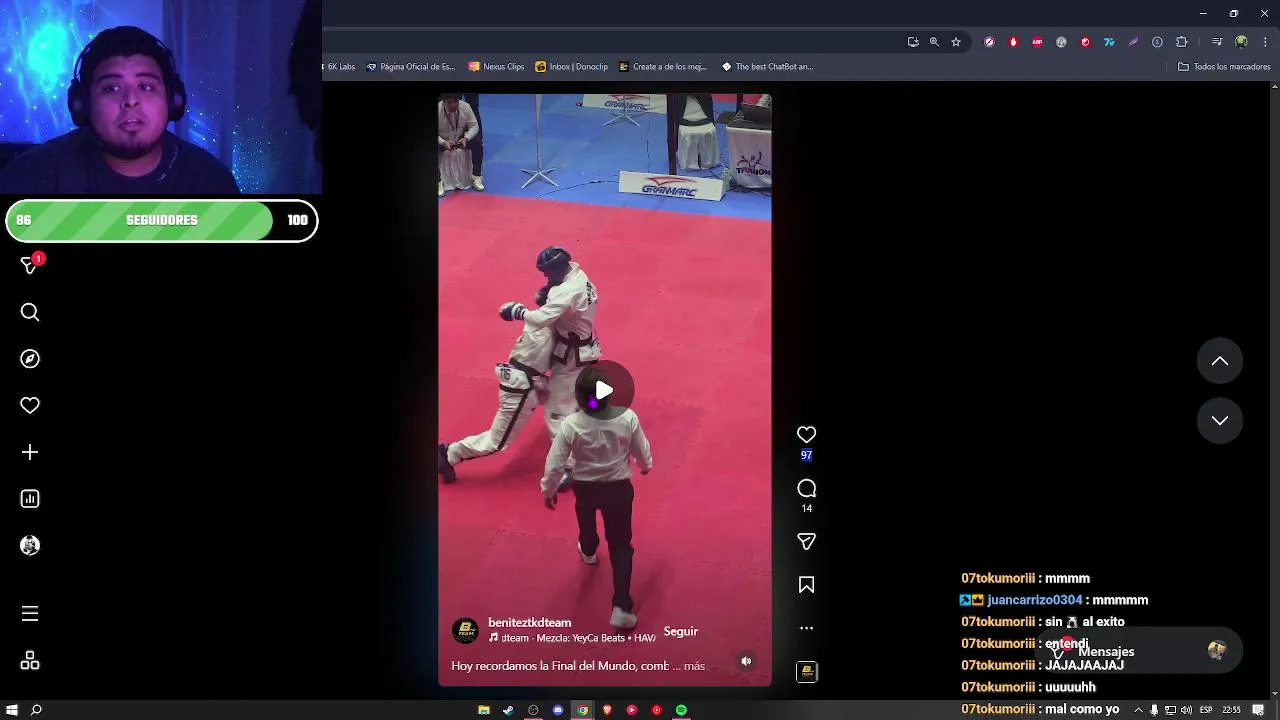Viewport: 1280px width, 720px height.
Task: Switch ESP input language indicator
Action: pyautogui.click(x=1206, y=710)
